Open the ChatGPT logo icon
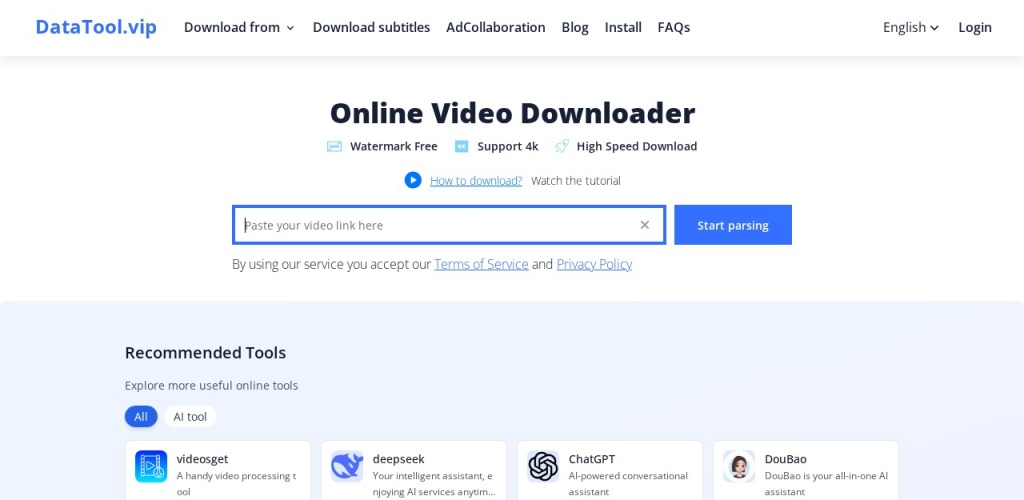The height and width of the screenshot is (500, 1024). [543, 466]
